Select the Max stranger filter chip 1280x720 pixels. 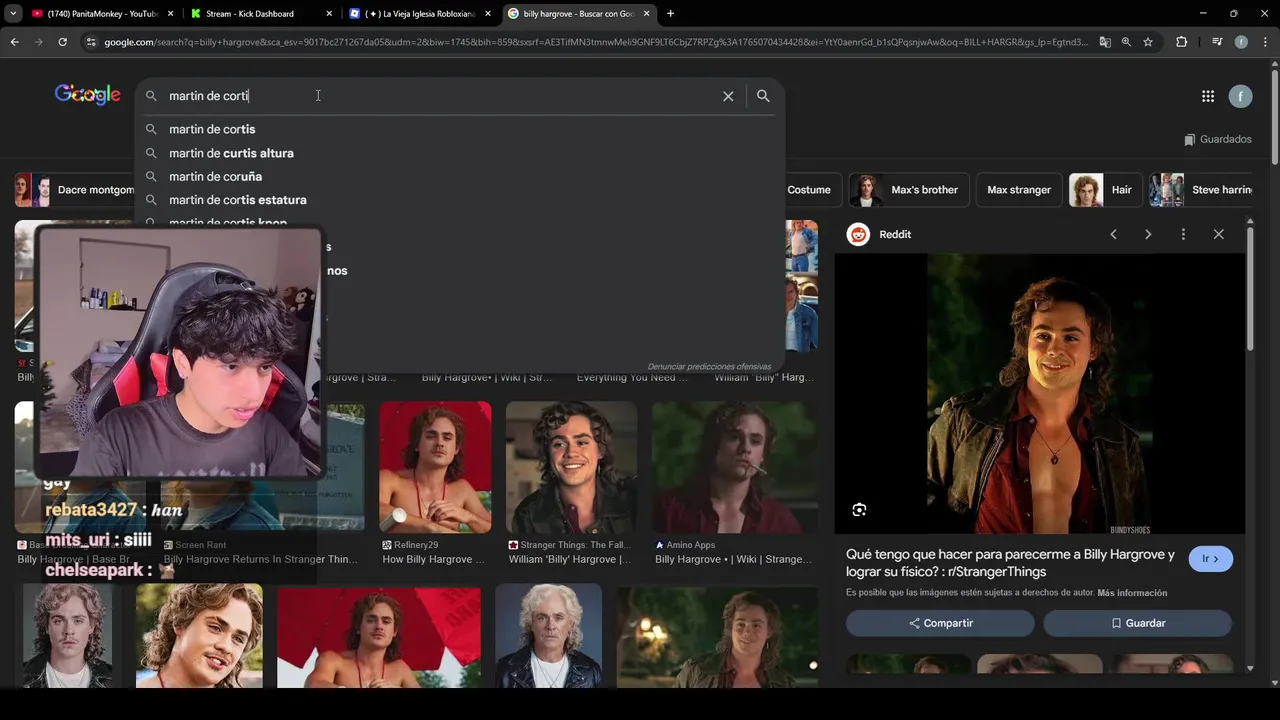coord(1019,190)
